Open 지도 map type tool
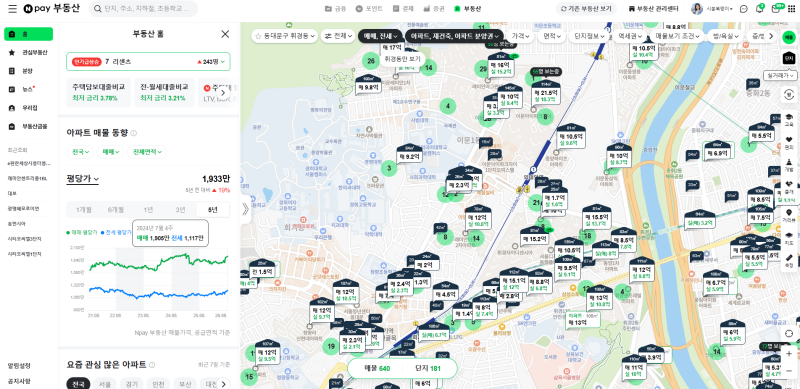The height and width of the screenshot is (389, 800). [789, 238]
